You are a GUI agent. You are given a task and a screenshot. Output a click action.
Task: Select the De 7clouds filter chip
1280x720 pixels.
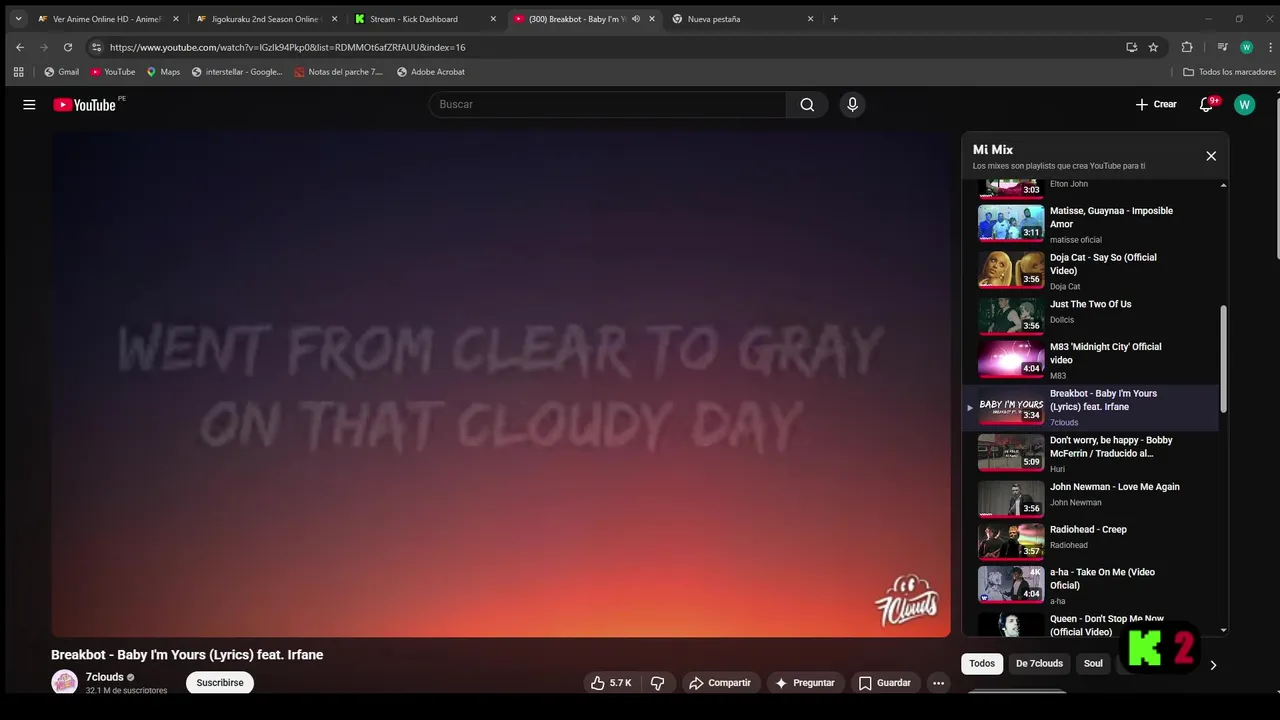pyautogui.click(x=1039, y=664)
